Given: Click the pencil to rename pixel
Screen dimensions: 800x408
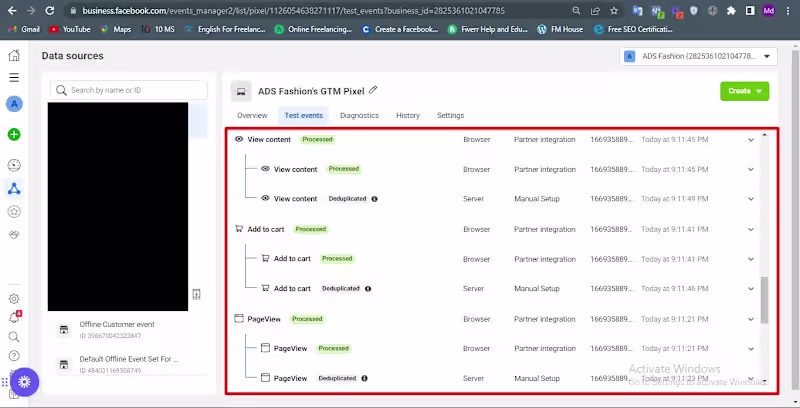Looking at the screenshot, I should (x=373, y=90).
